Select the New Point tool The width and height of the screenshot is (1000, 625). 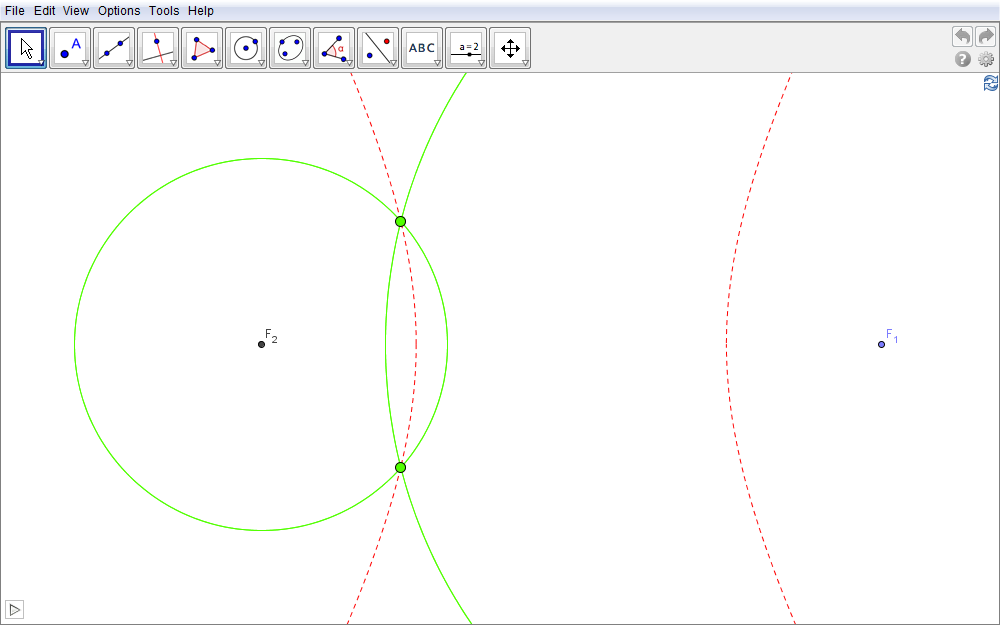(70, 48)
